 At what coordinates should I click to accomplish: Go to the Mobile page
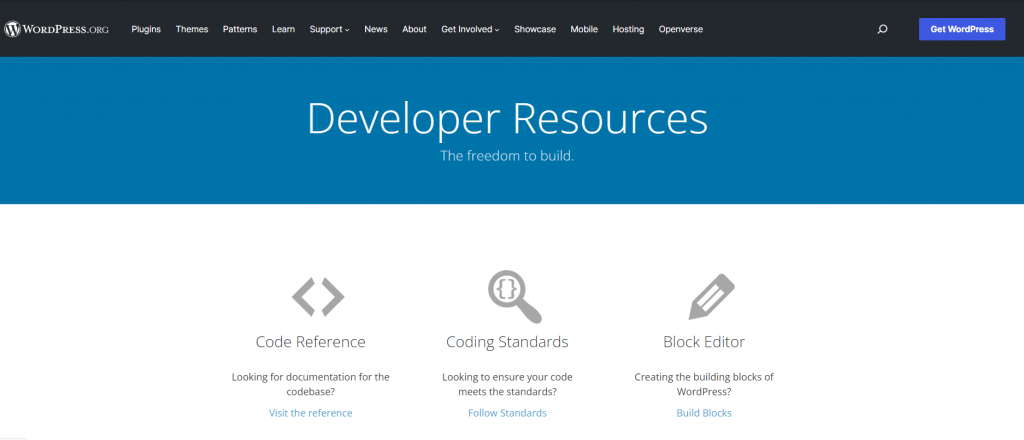point(584,29)
